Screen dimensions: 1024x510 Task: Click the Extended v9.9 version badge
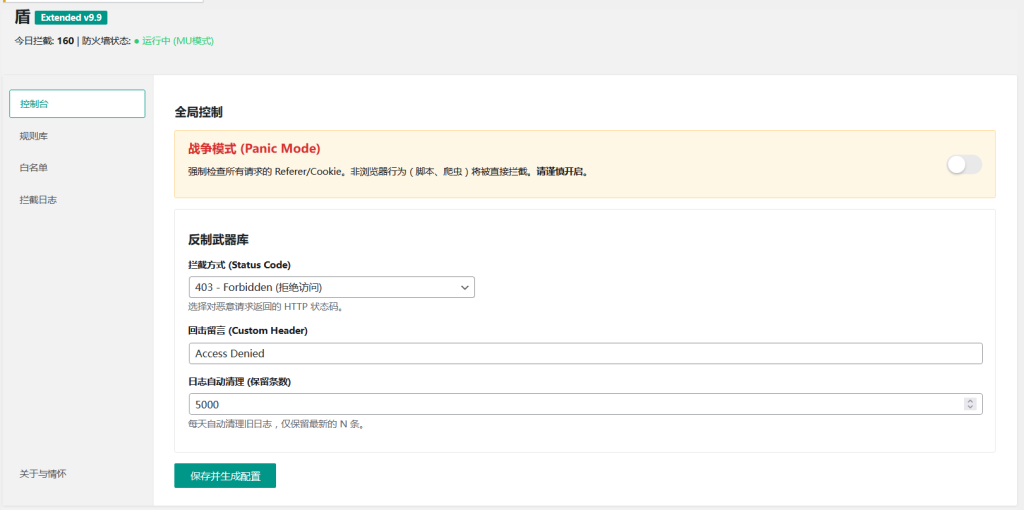click(71, 17)
